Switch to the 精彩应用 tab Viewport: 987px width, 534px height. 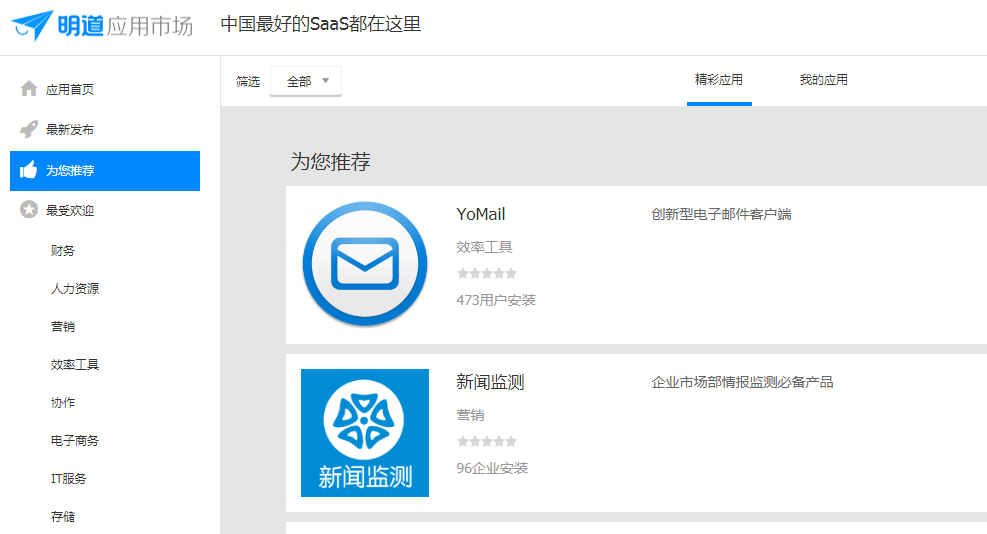pos(719,80)
